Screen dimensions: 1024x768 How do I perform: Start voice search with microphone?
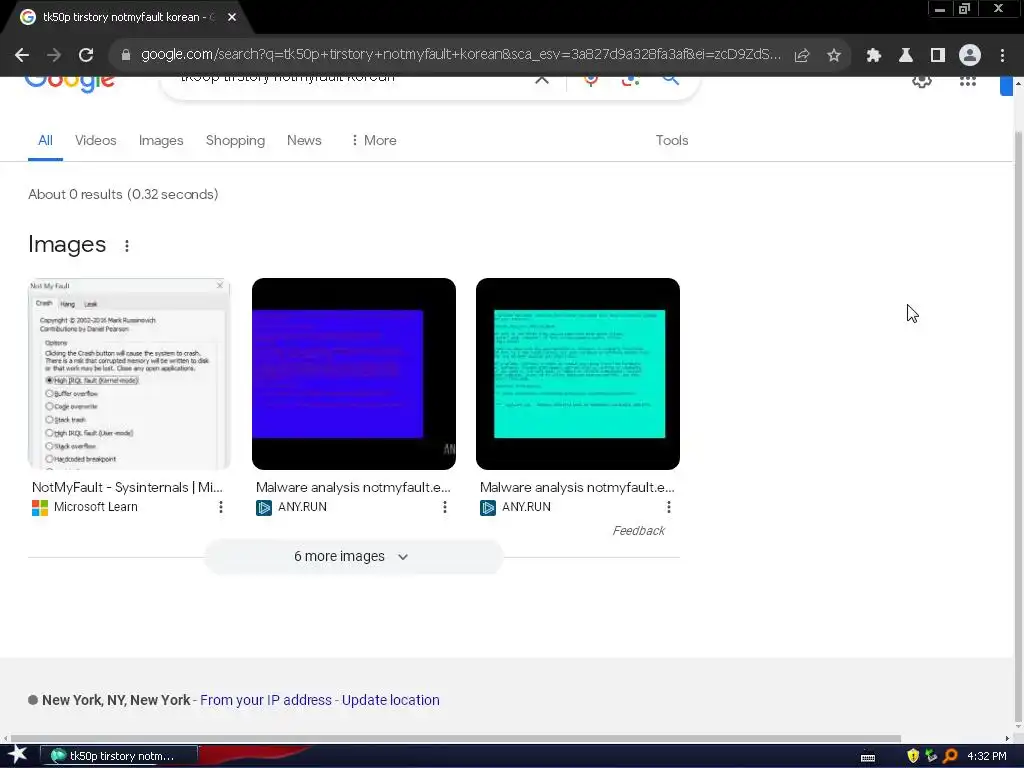(x=590, y=80)
